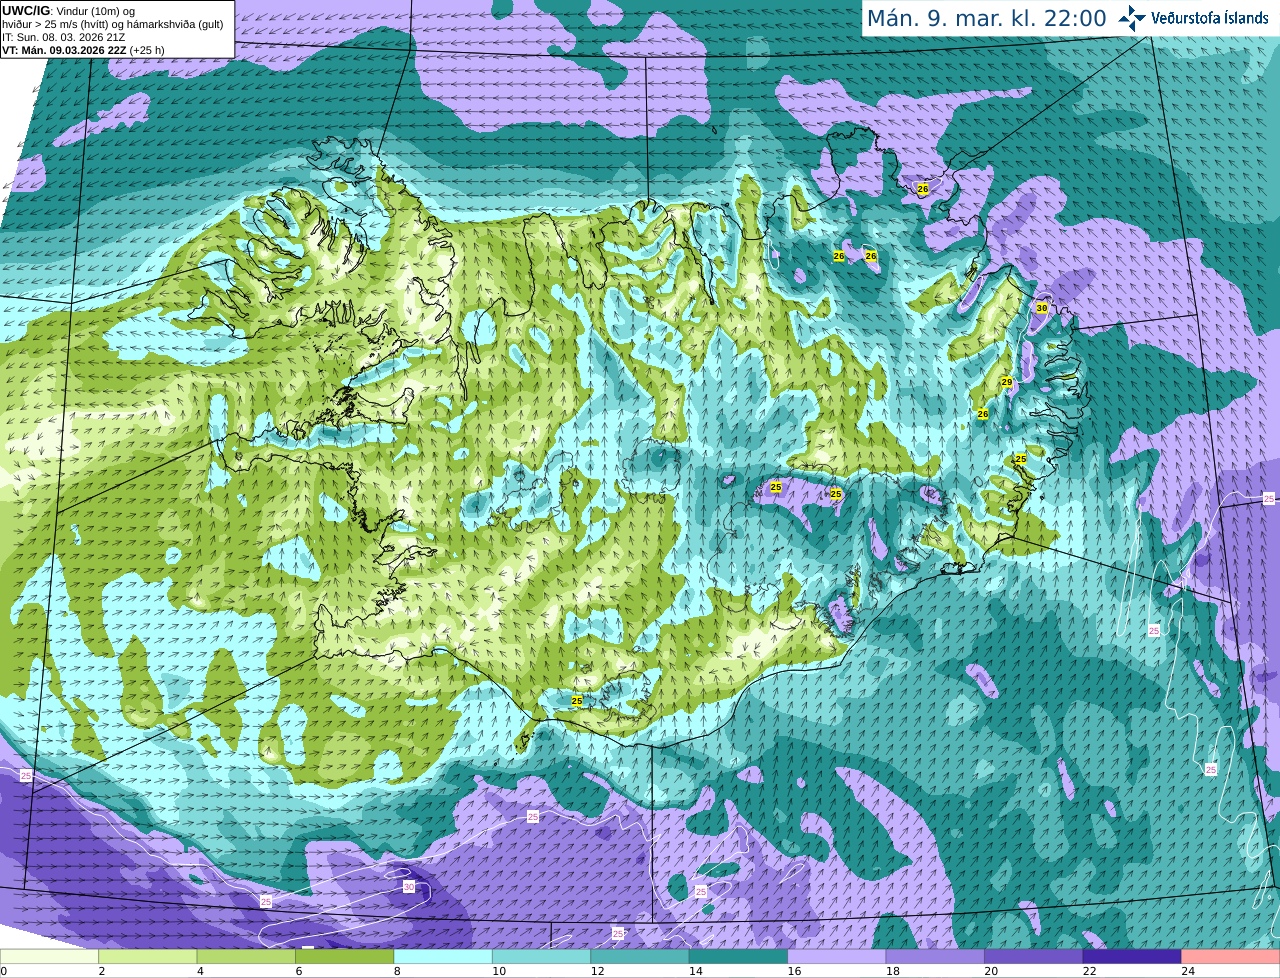Select the 6–8 m/s olive green legend swatch
This screenshot has width=1280, height=978.
[x=345, y=956]
